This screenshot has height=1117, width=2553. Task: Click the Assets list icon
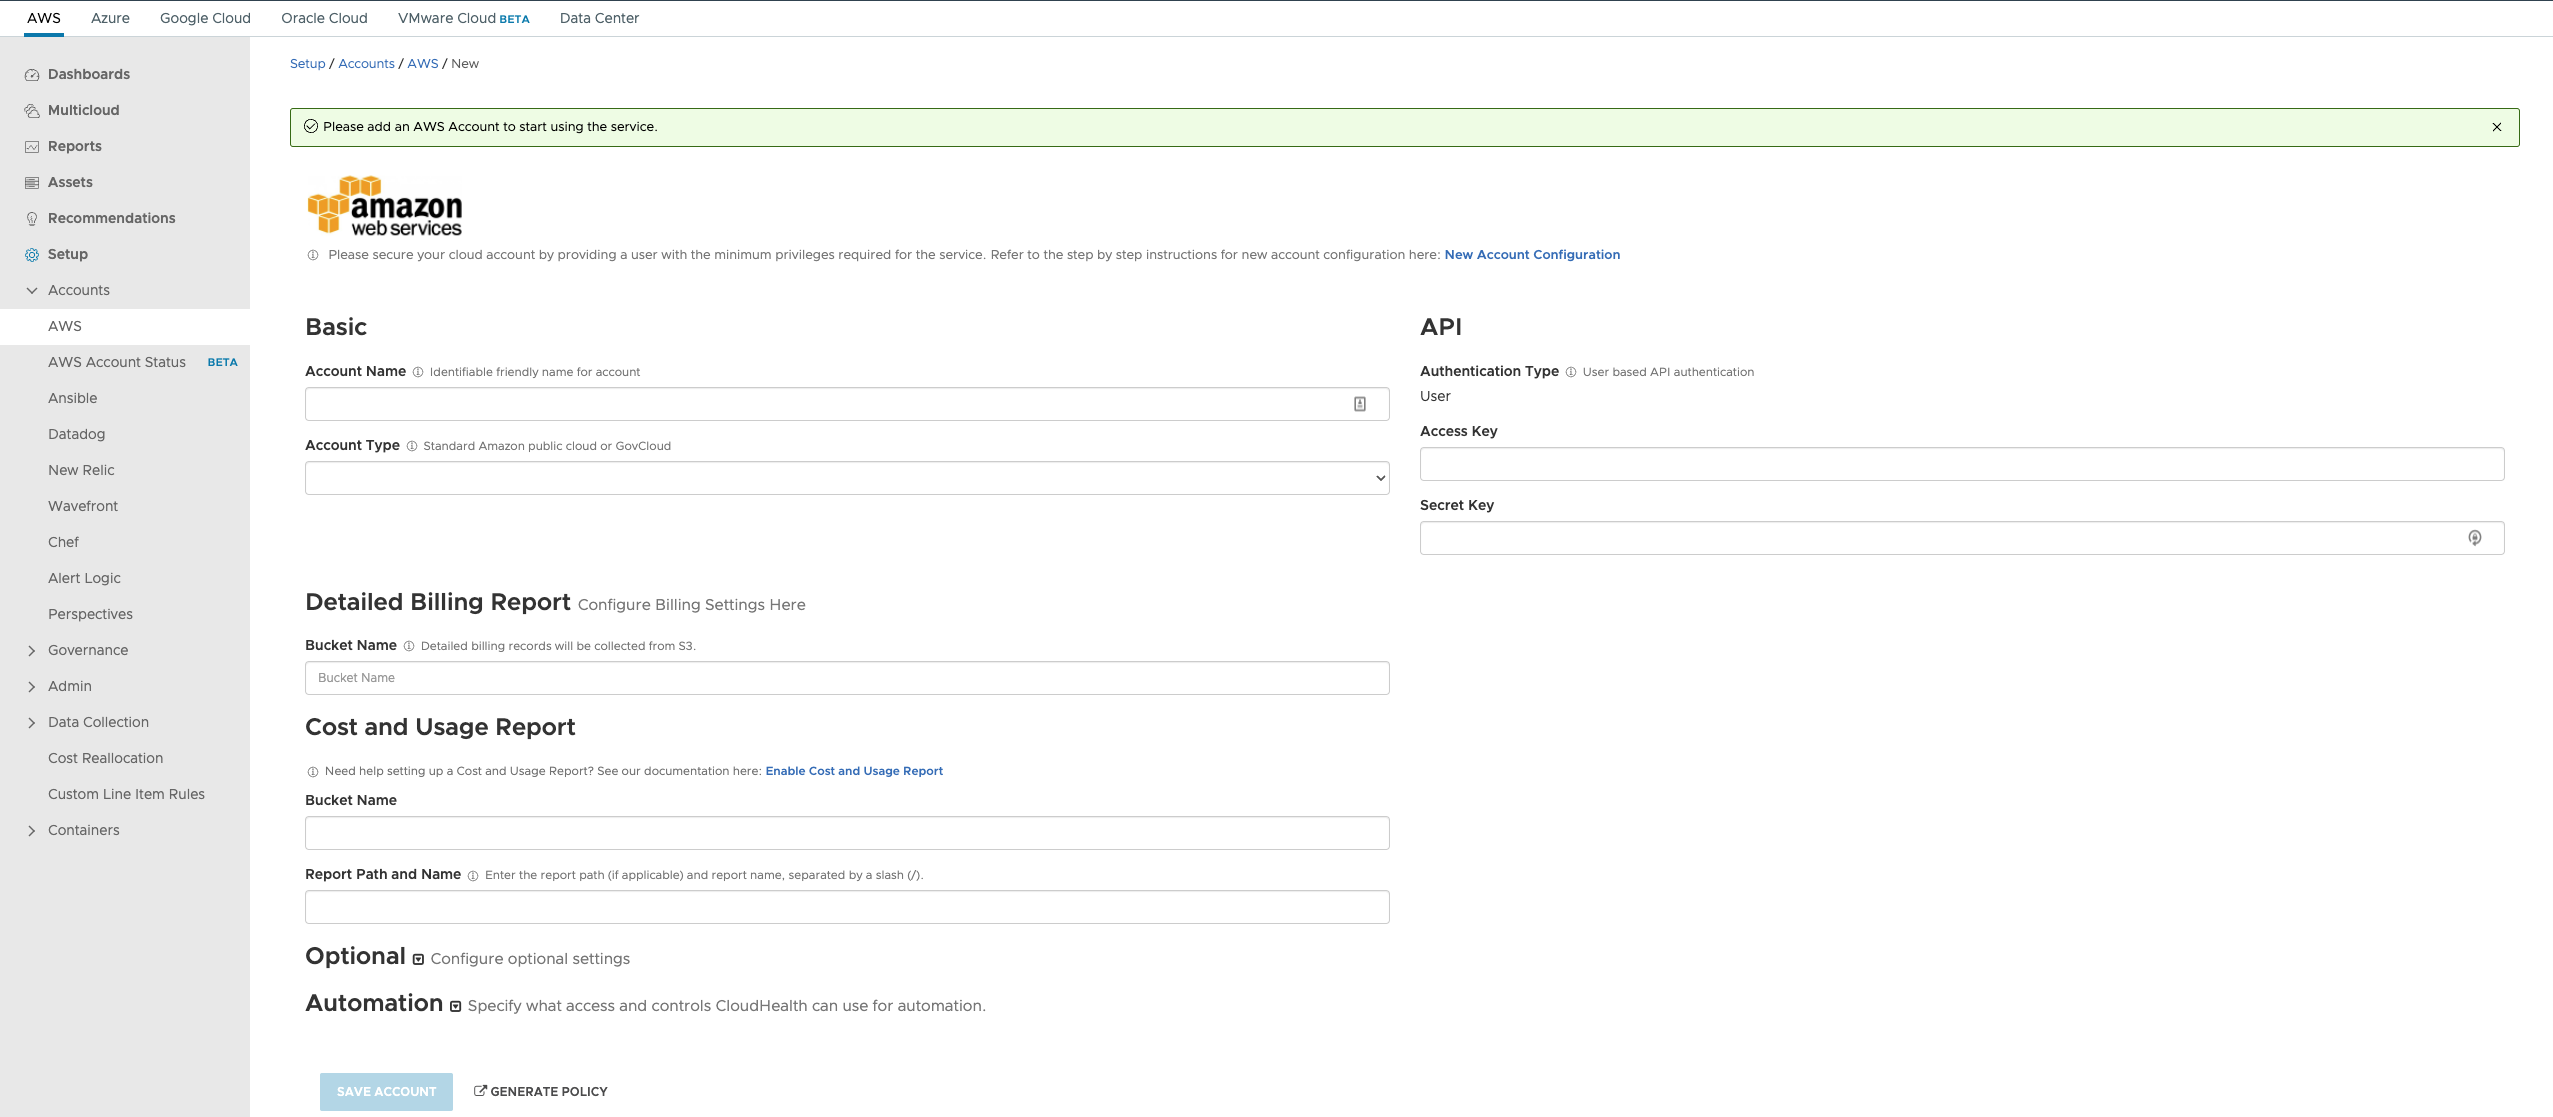[x=32, y=183]
